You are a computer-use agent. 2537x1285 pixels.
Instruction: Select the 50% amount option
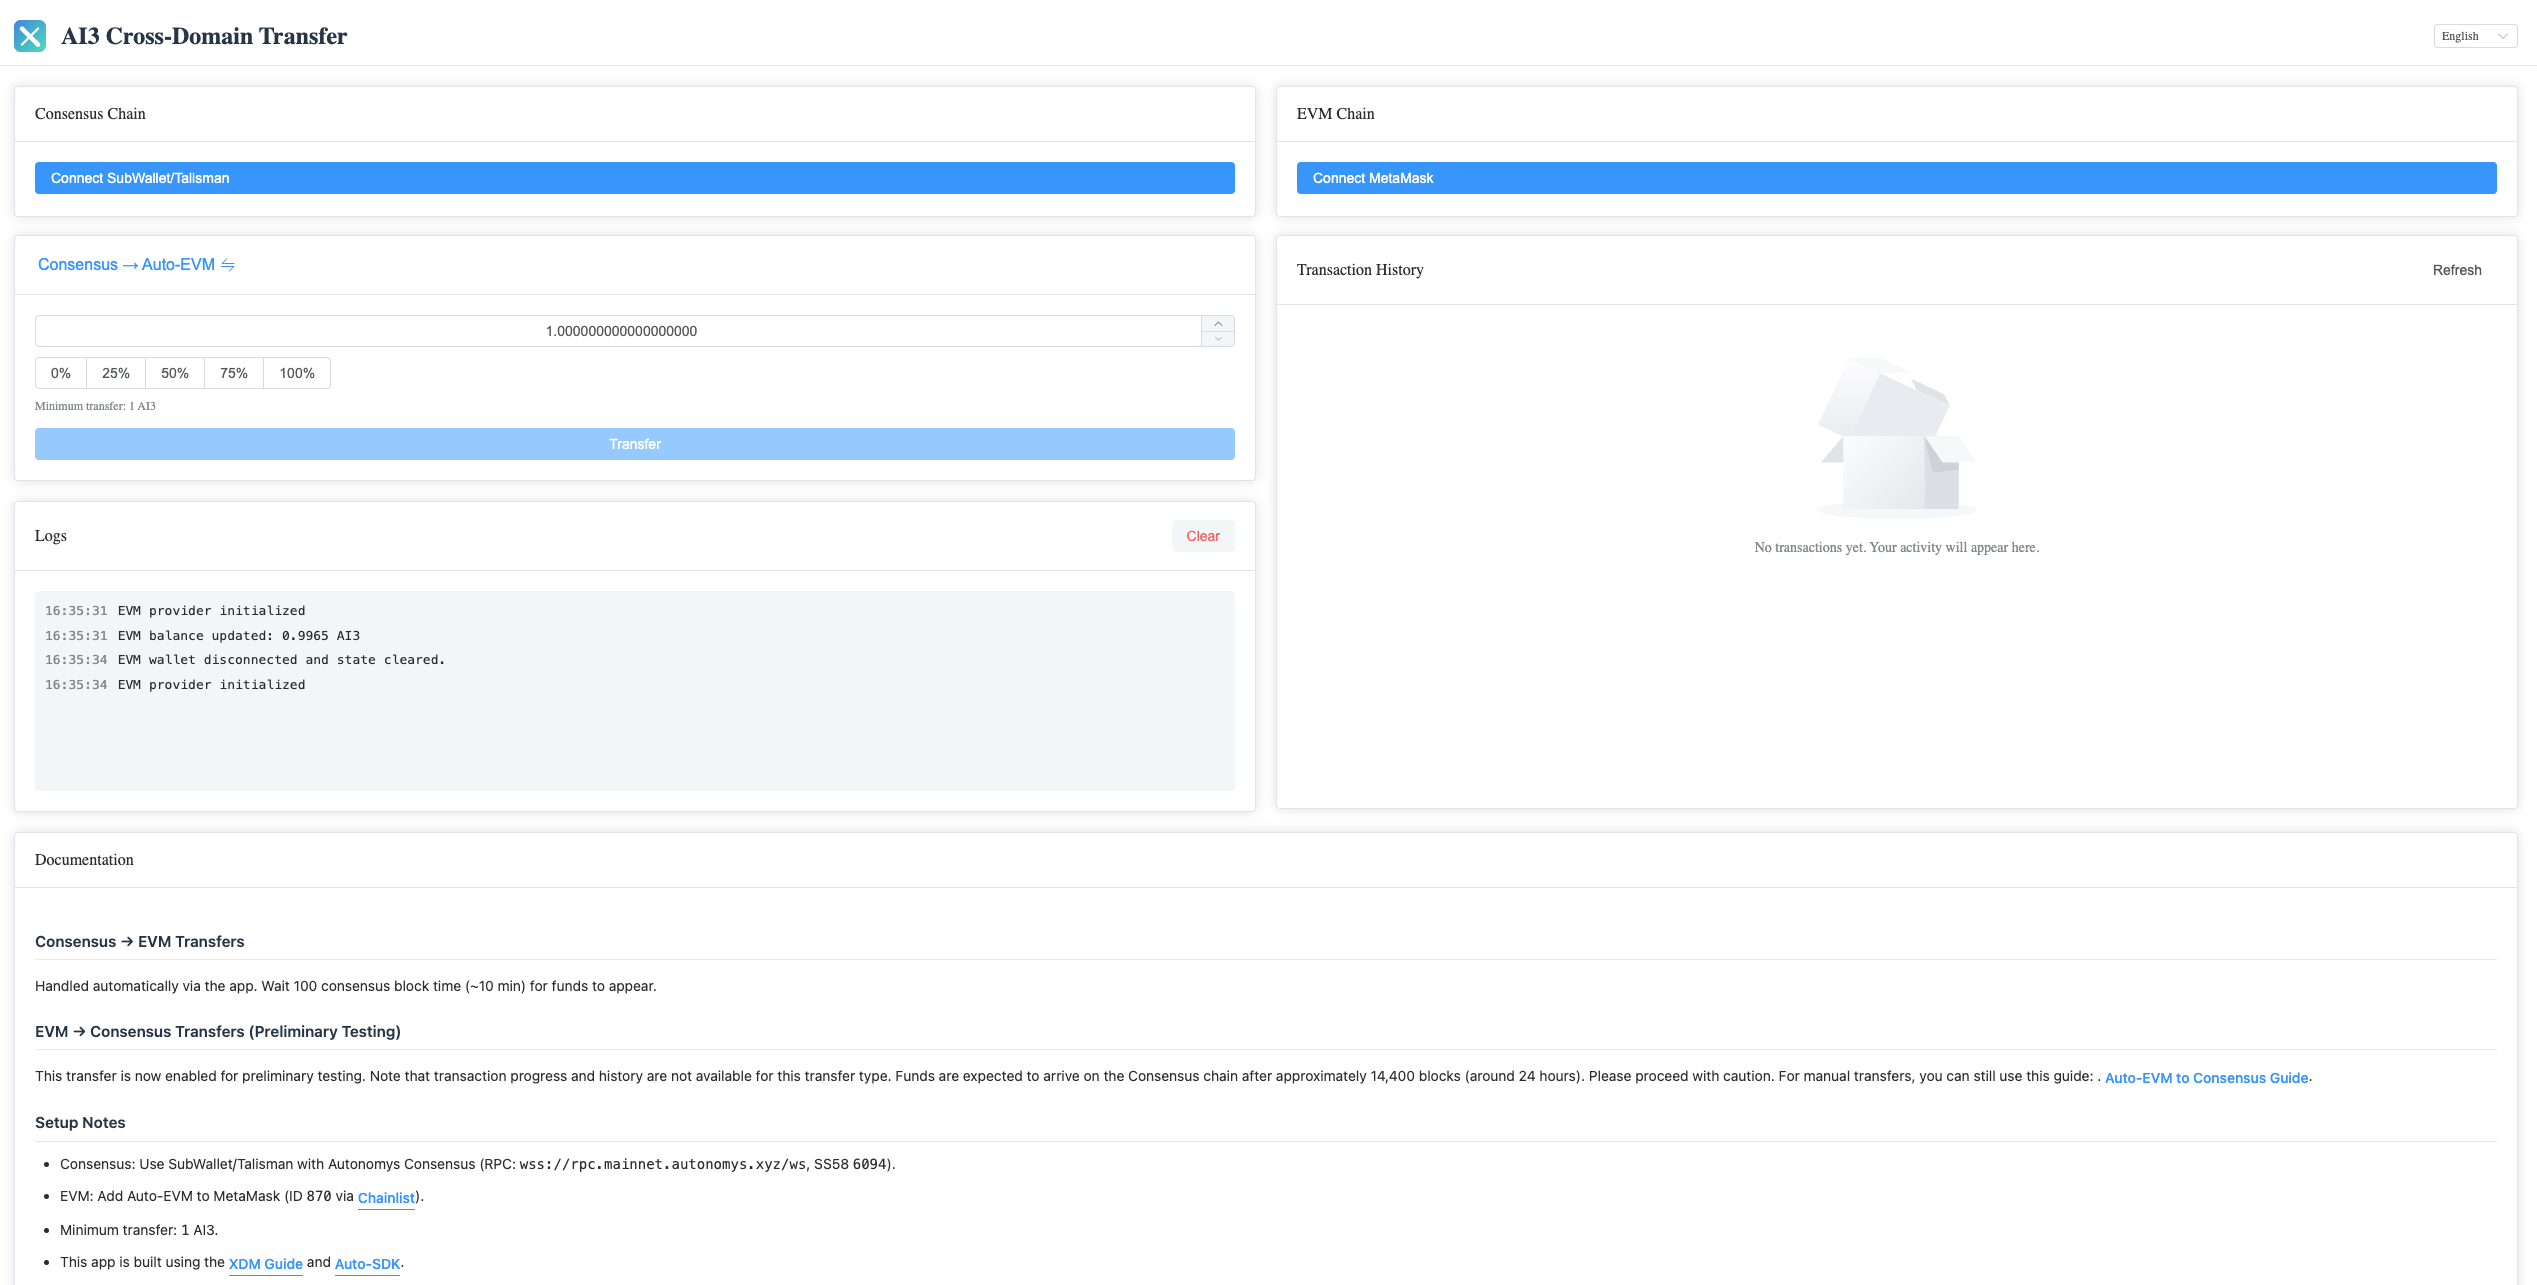point(175,373)
